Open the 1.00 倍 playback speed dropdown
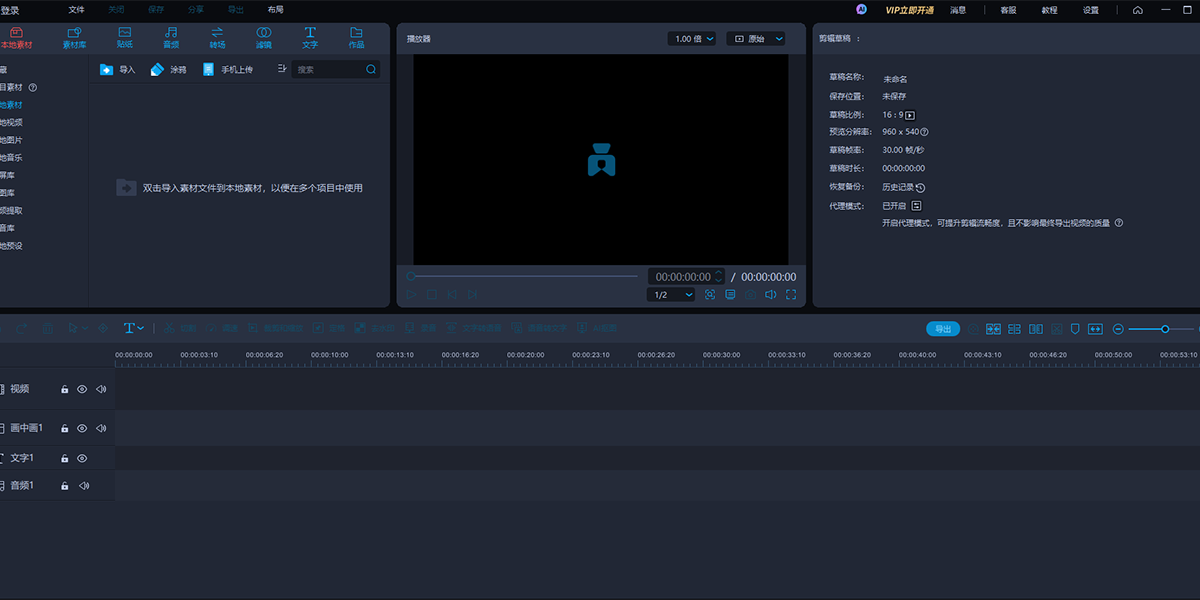Viewport: 1200px width, 600px height. (x=691, y=39)
